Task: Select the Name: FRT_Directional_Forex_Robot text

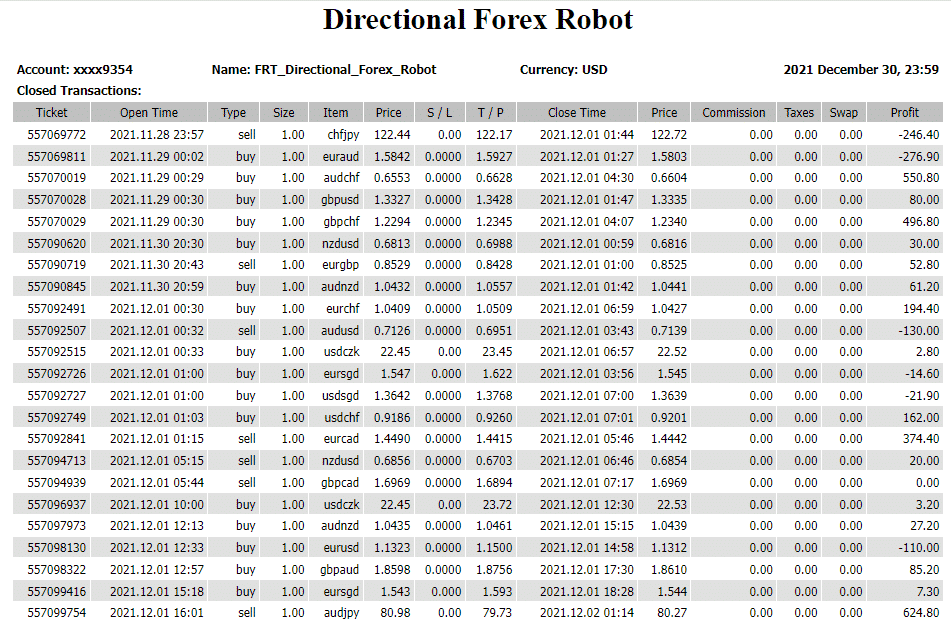Action: coord(324,70)
